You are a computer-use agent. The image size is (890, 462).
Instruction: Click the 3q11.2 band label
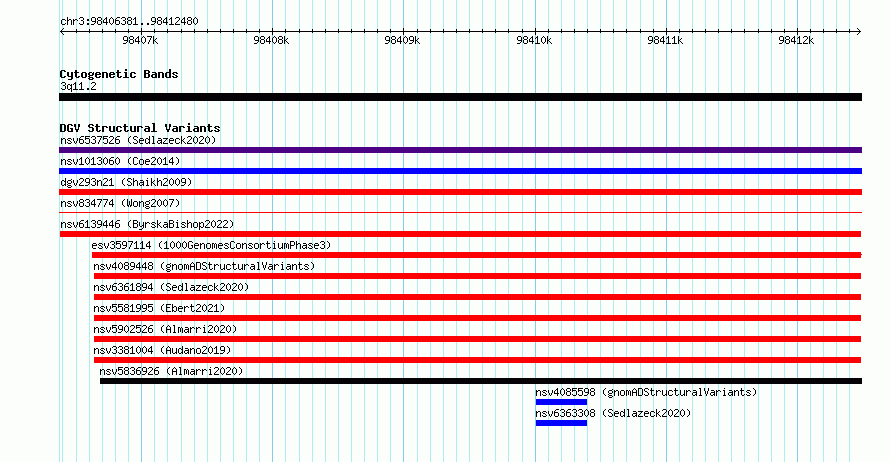pos(78,86)
